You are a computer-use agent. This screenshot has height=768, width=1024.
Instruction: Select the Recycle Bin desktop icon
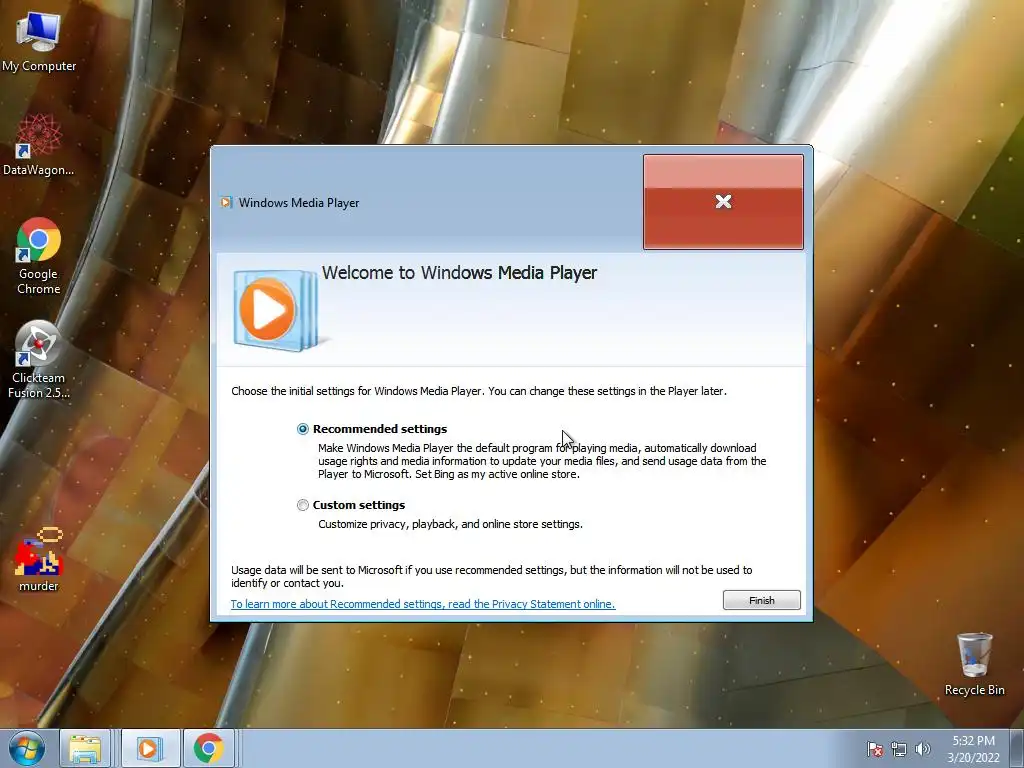tap(974, 664)
